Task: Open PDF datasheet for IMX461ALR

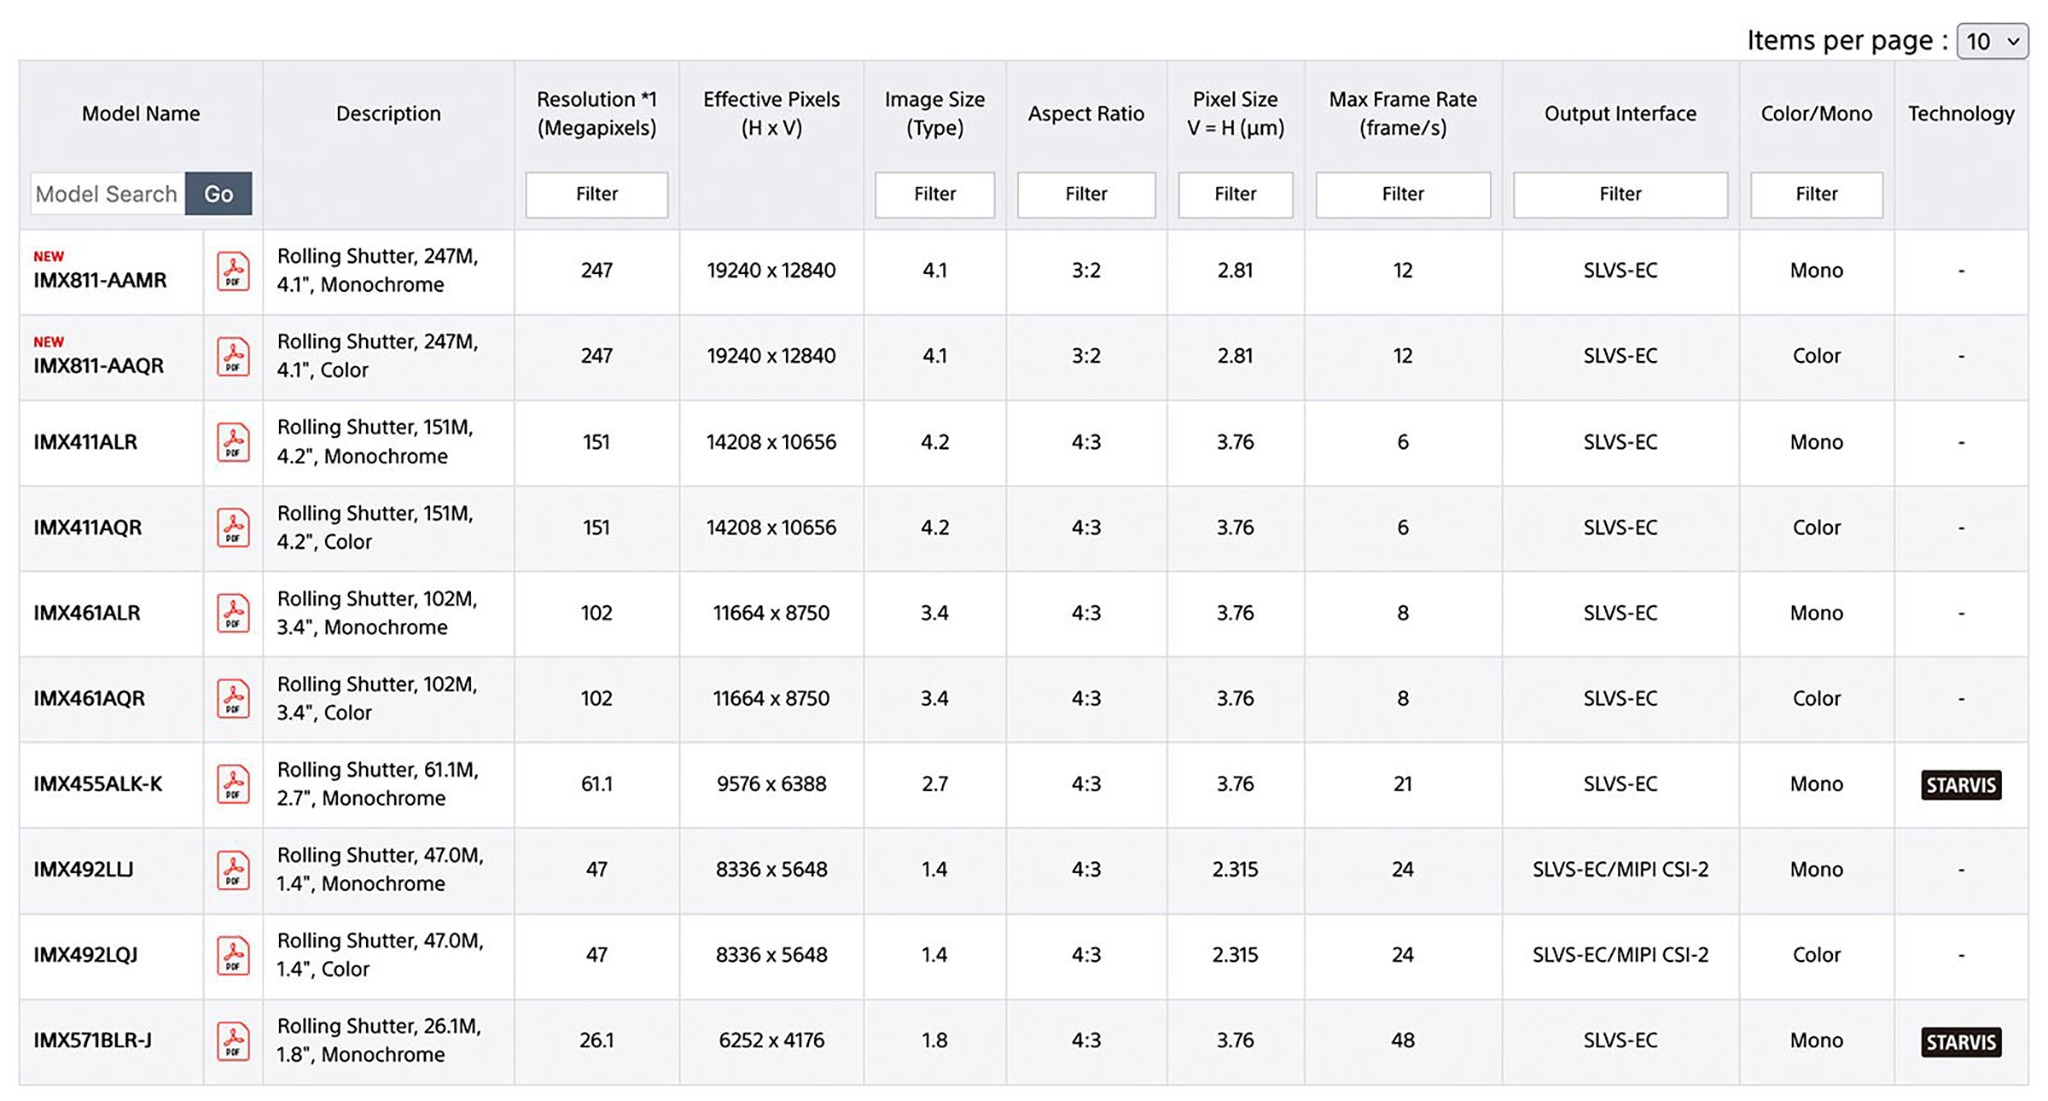Action: [x=233, y=613]
